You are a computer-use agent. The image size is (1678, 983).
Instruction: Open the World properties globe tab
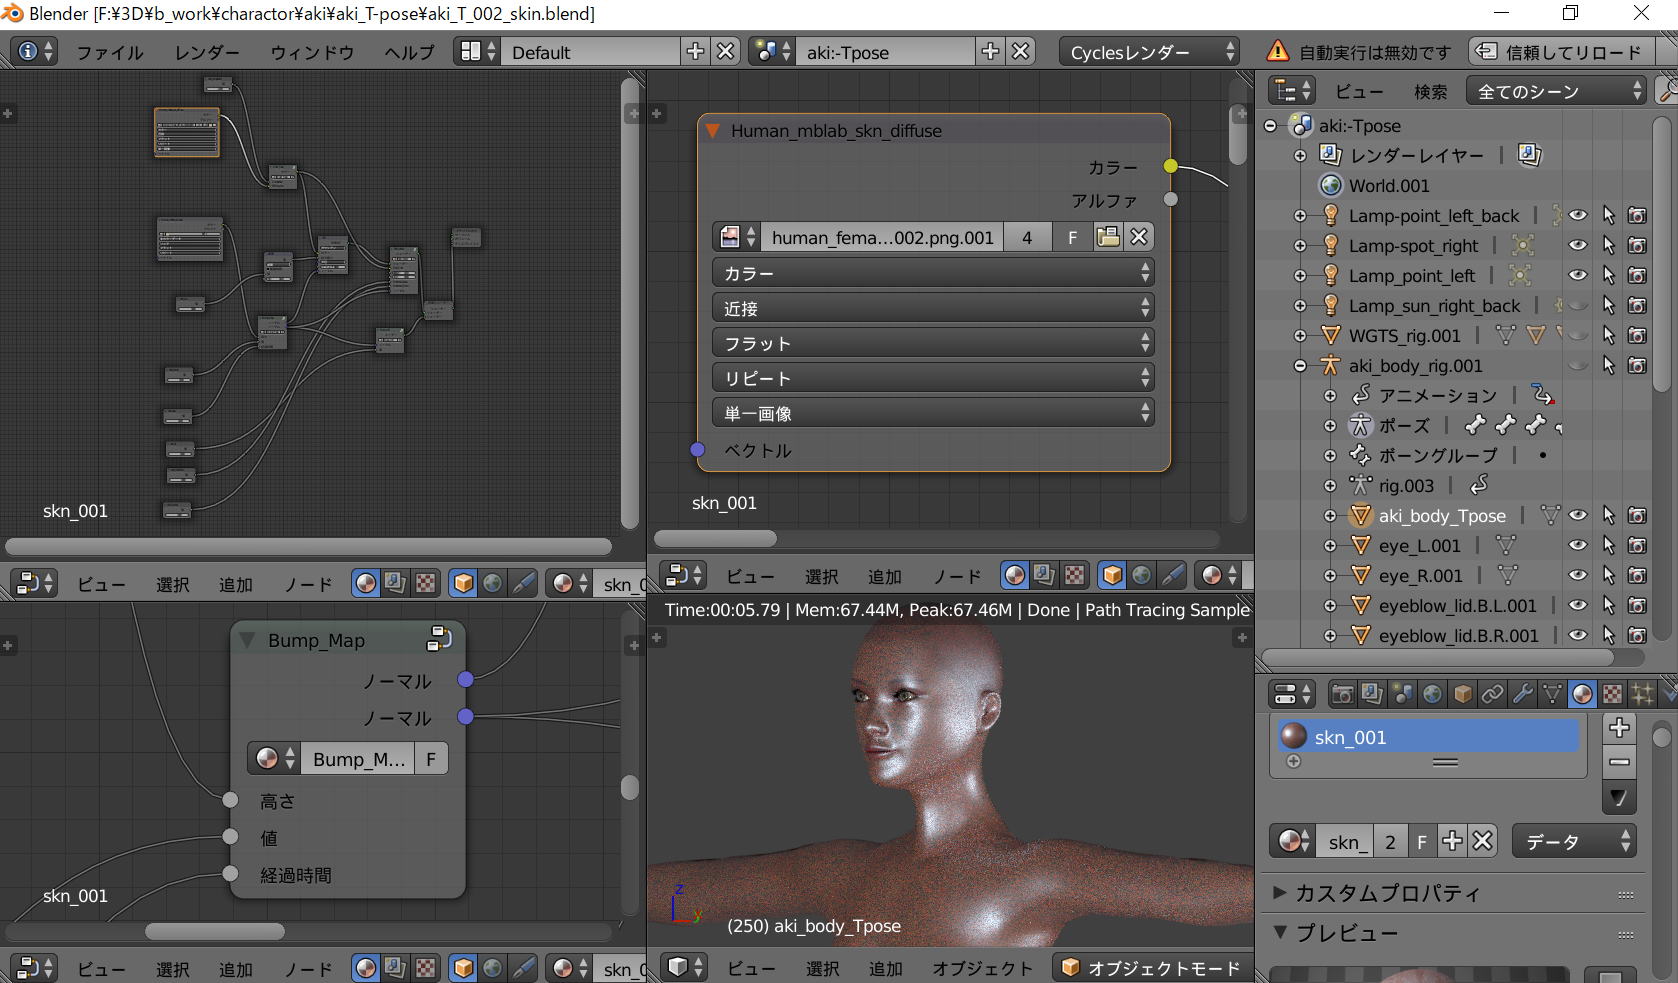[1432, 694]
